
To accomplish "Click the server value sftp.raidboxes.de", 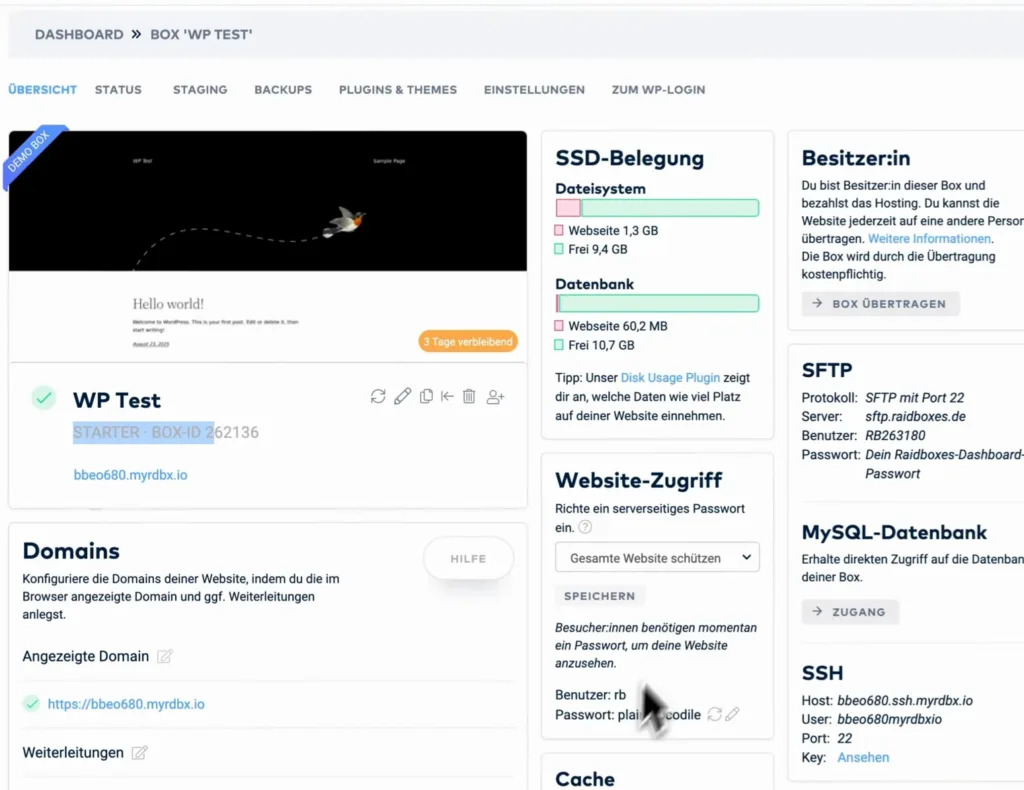I will [916, 417].
